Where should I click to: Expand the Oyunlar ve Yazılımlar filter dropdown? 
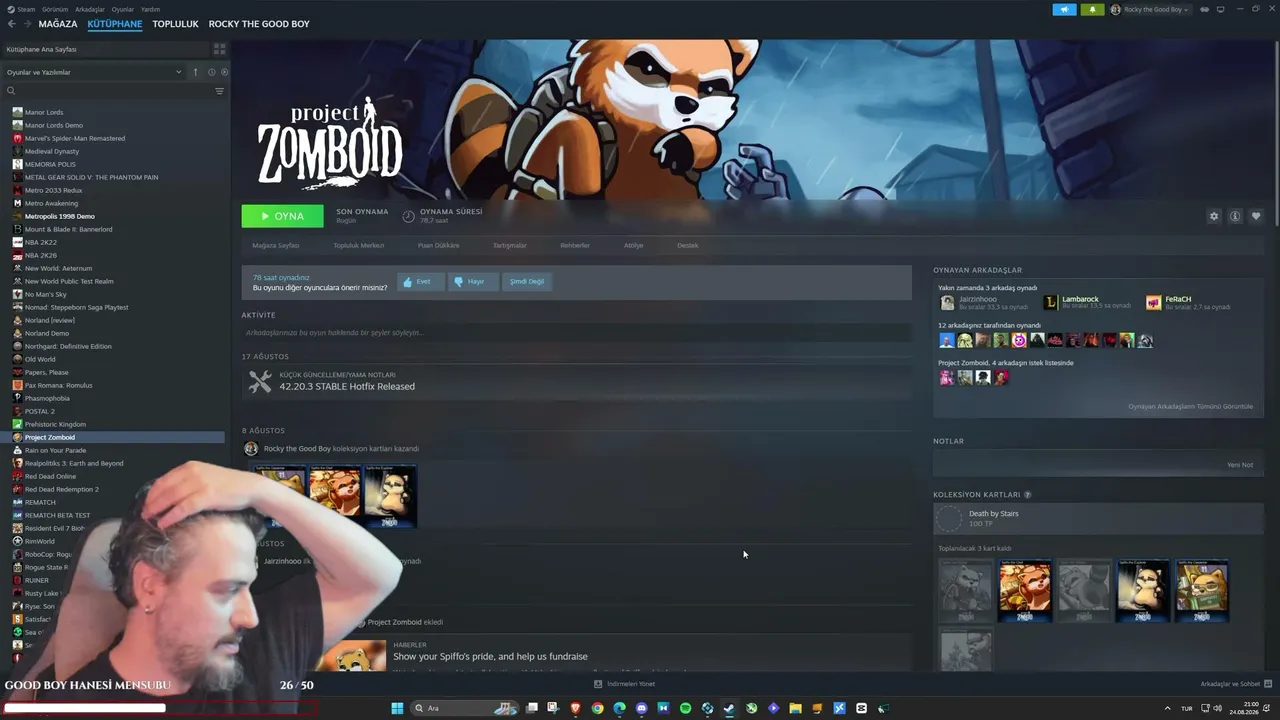[94, 72]
